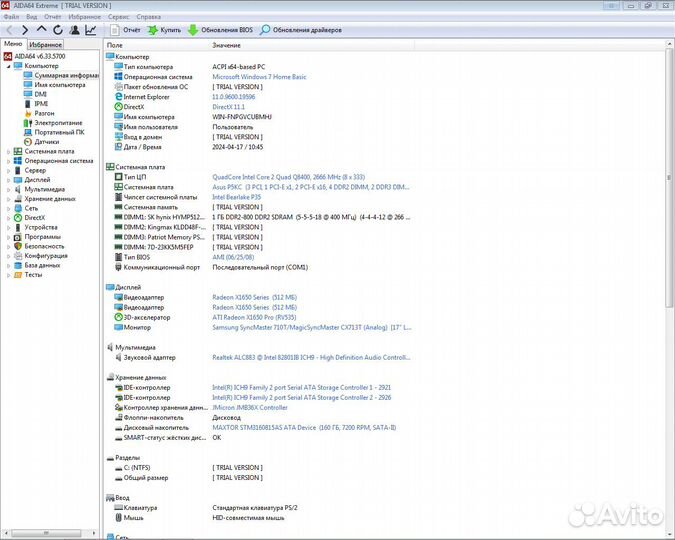Expand Операционная система tree node

click(8, 161)
